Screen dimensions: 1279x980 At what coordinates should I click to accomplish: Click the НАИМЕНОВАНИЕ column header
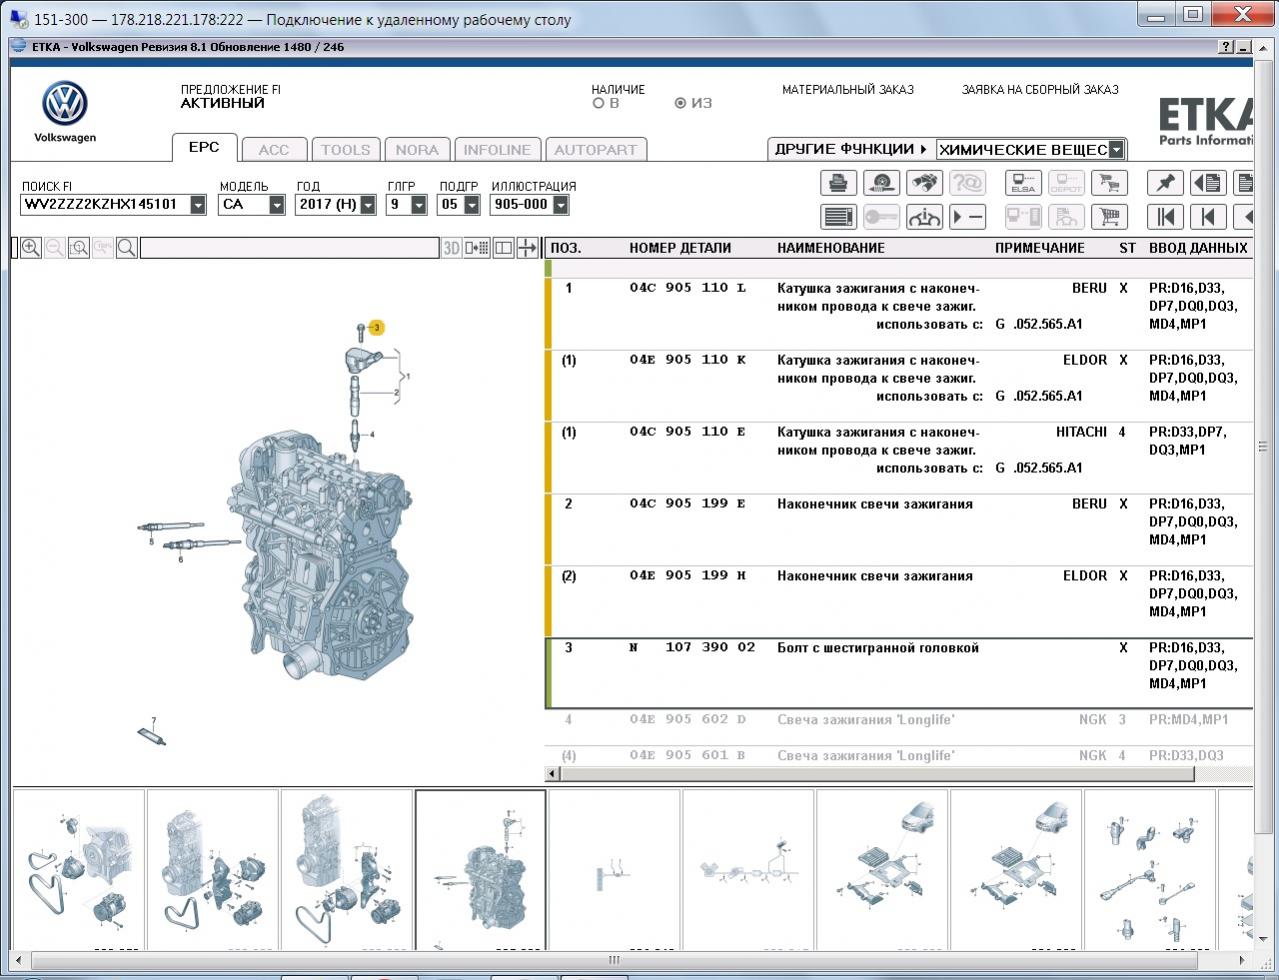coord(831,248)
